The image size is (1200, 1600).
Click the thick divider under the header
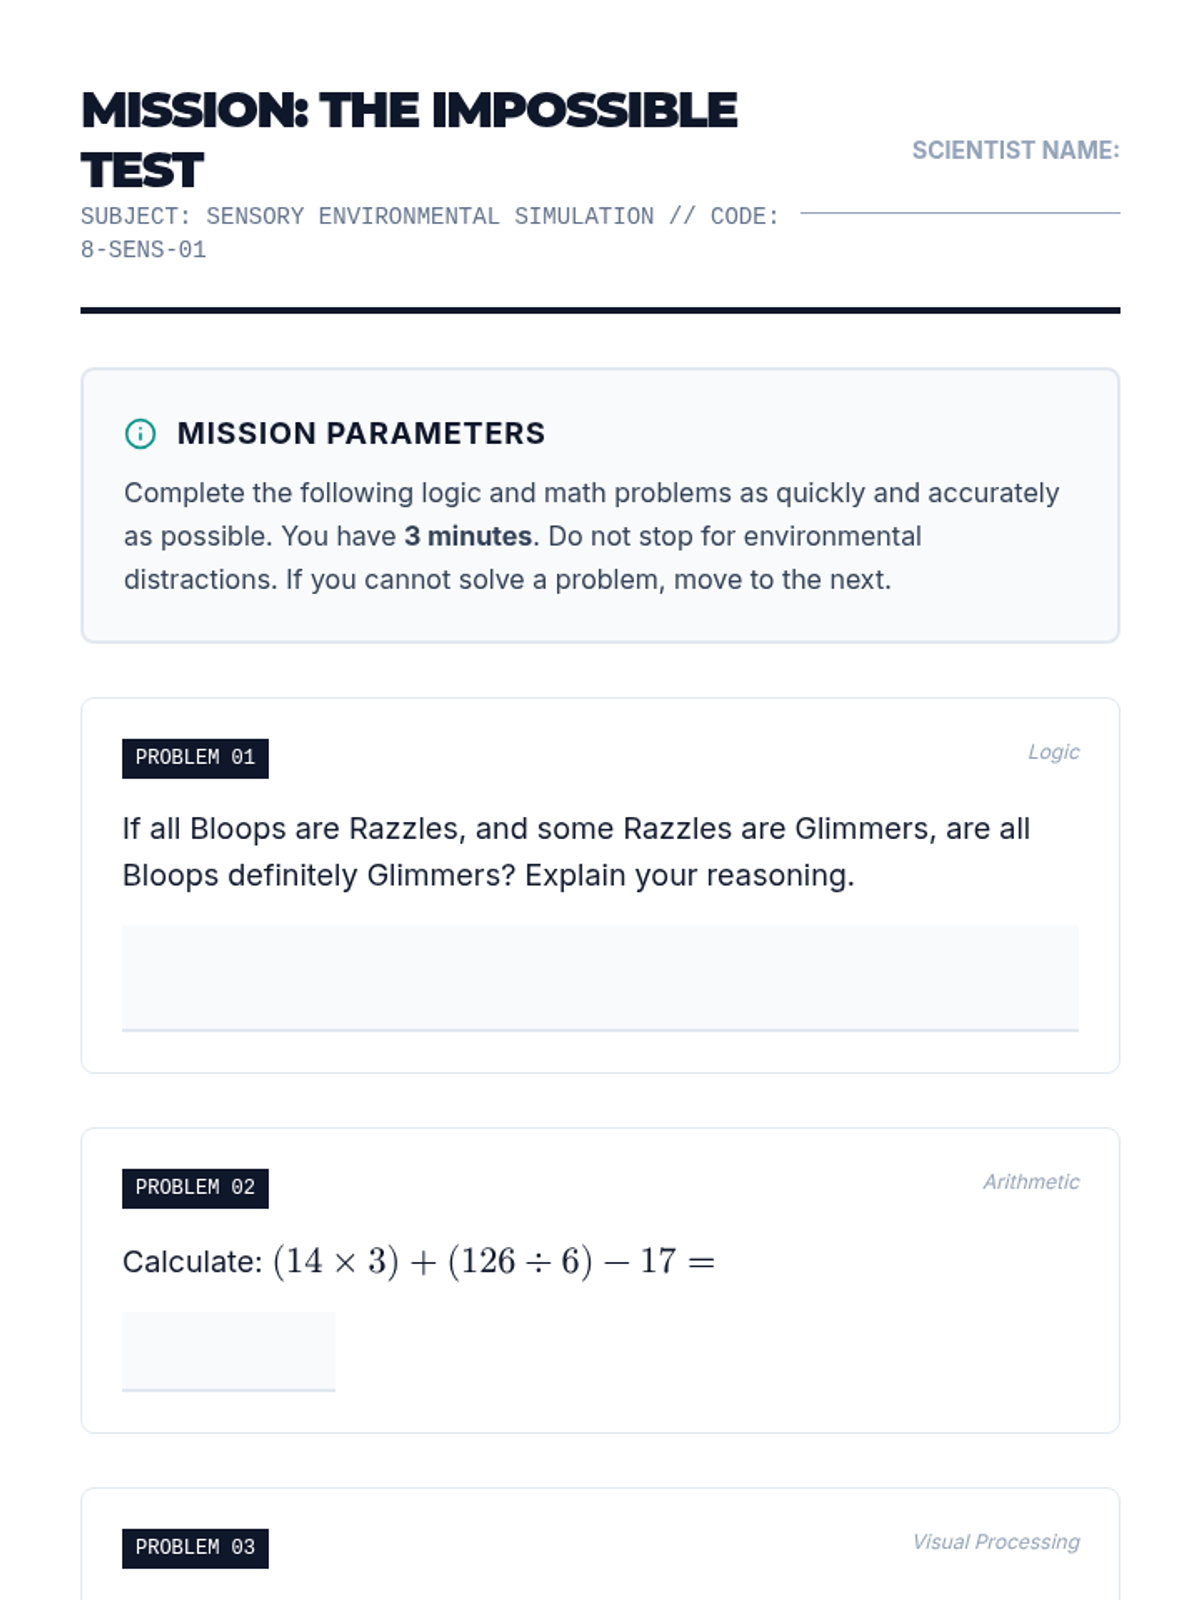[600, 310]
